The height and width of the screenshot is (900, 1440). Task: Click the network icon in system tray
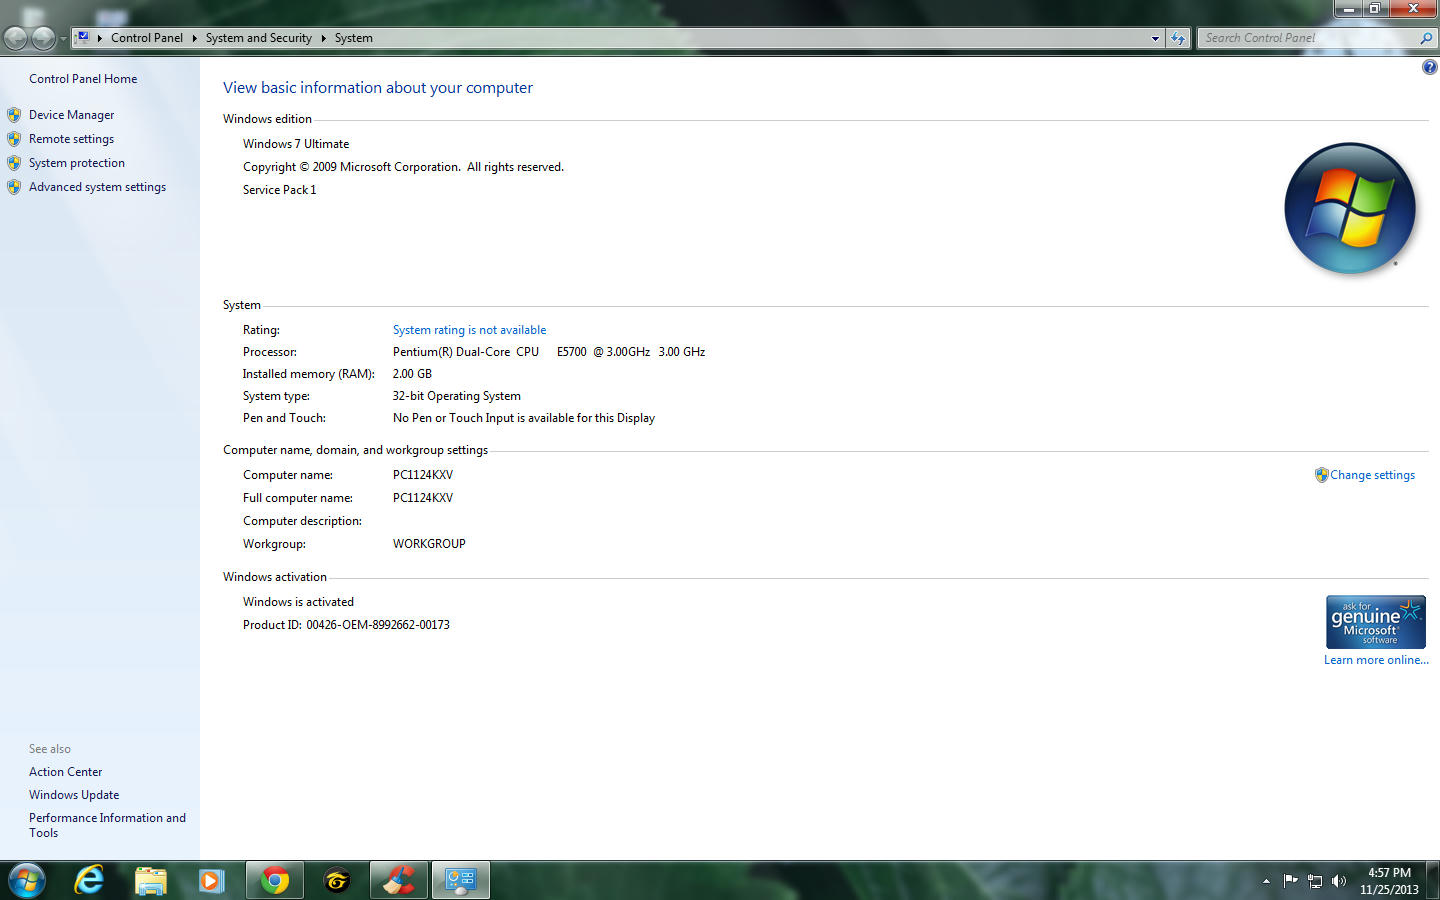point(1315,881)
